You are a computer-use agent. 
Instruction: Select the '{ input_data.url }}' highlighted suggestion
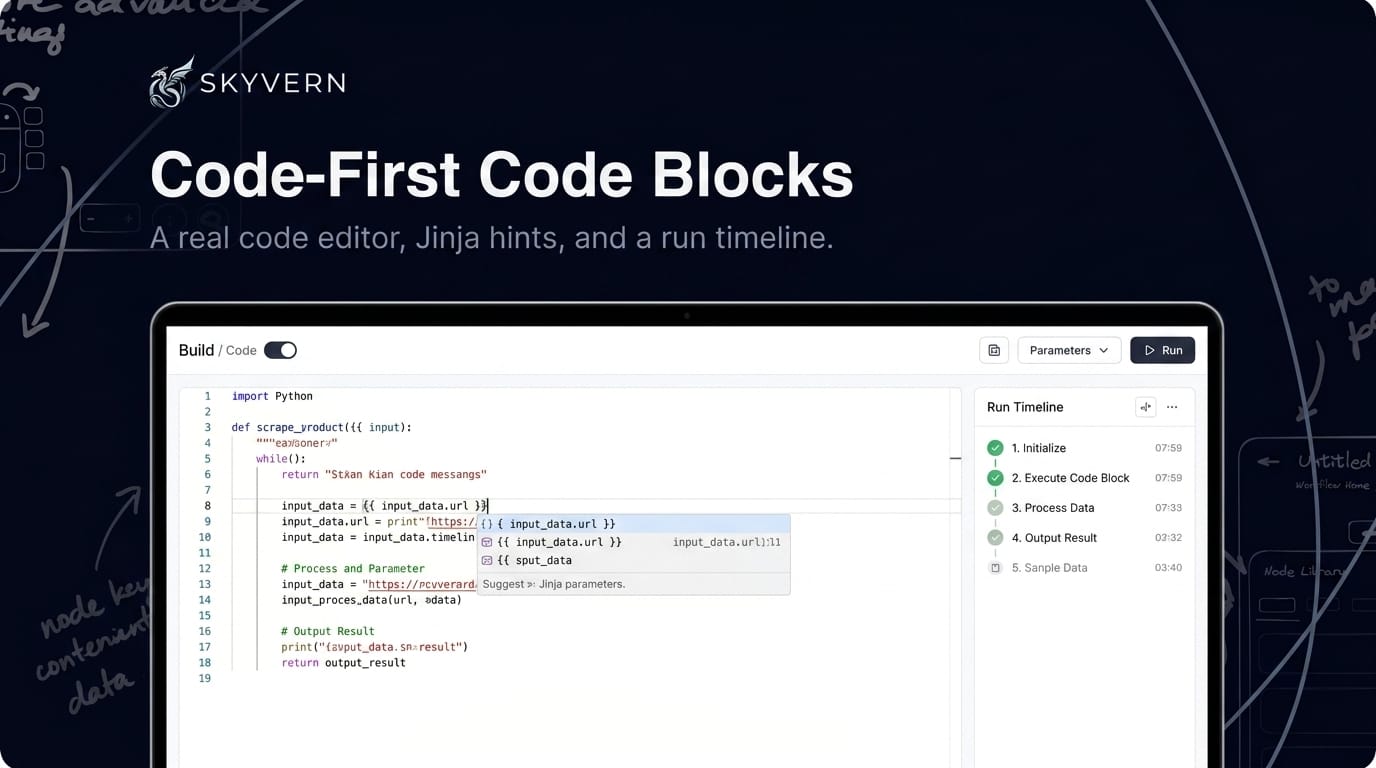coord(634,524)
